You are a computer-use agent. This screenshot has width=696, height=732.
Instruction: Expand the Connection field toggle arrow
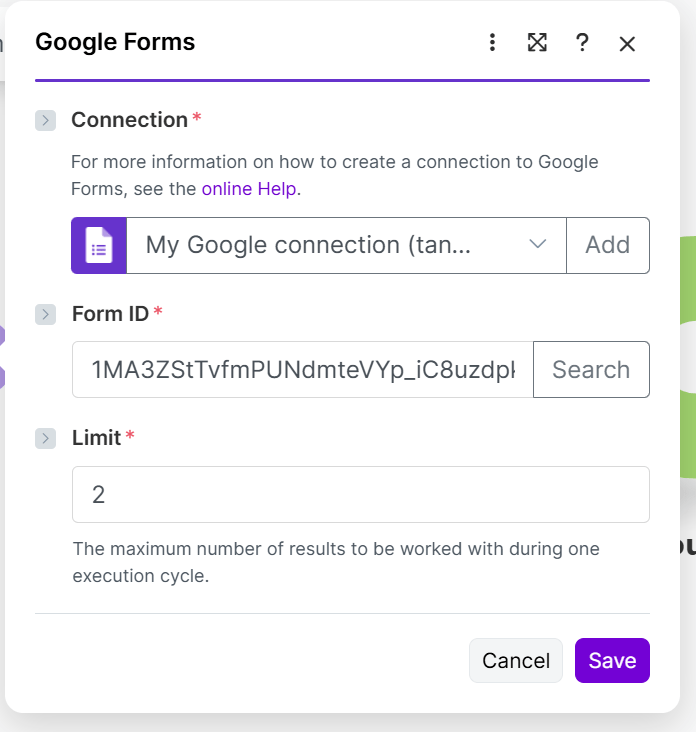click(x=45, y=120)
